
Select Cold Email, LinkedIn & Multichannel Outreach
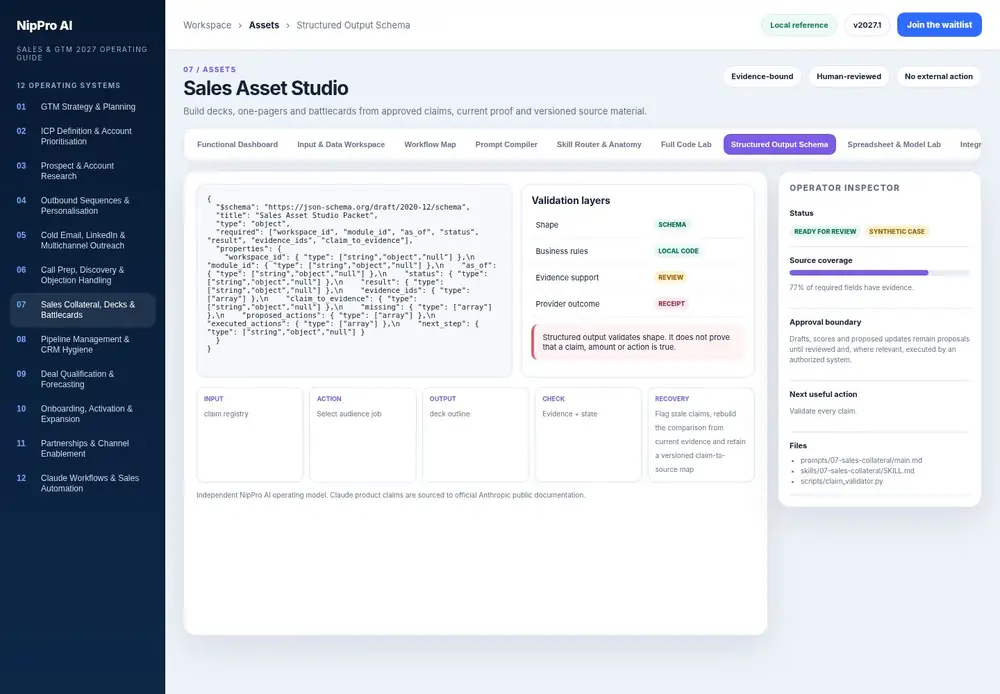coord(82,240)
